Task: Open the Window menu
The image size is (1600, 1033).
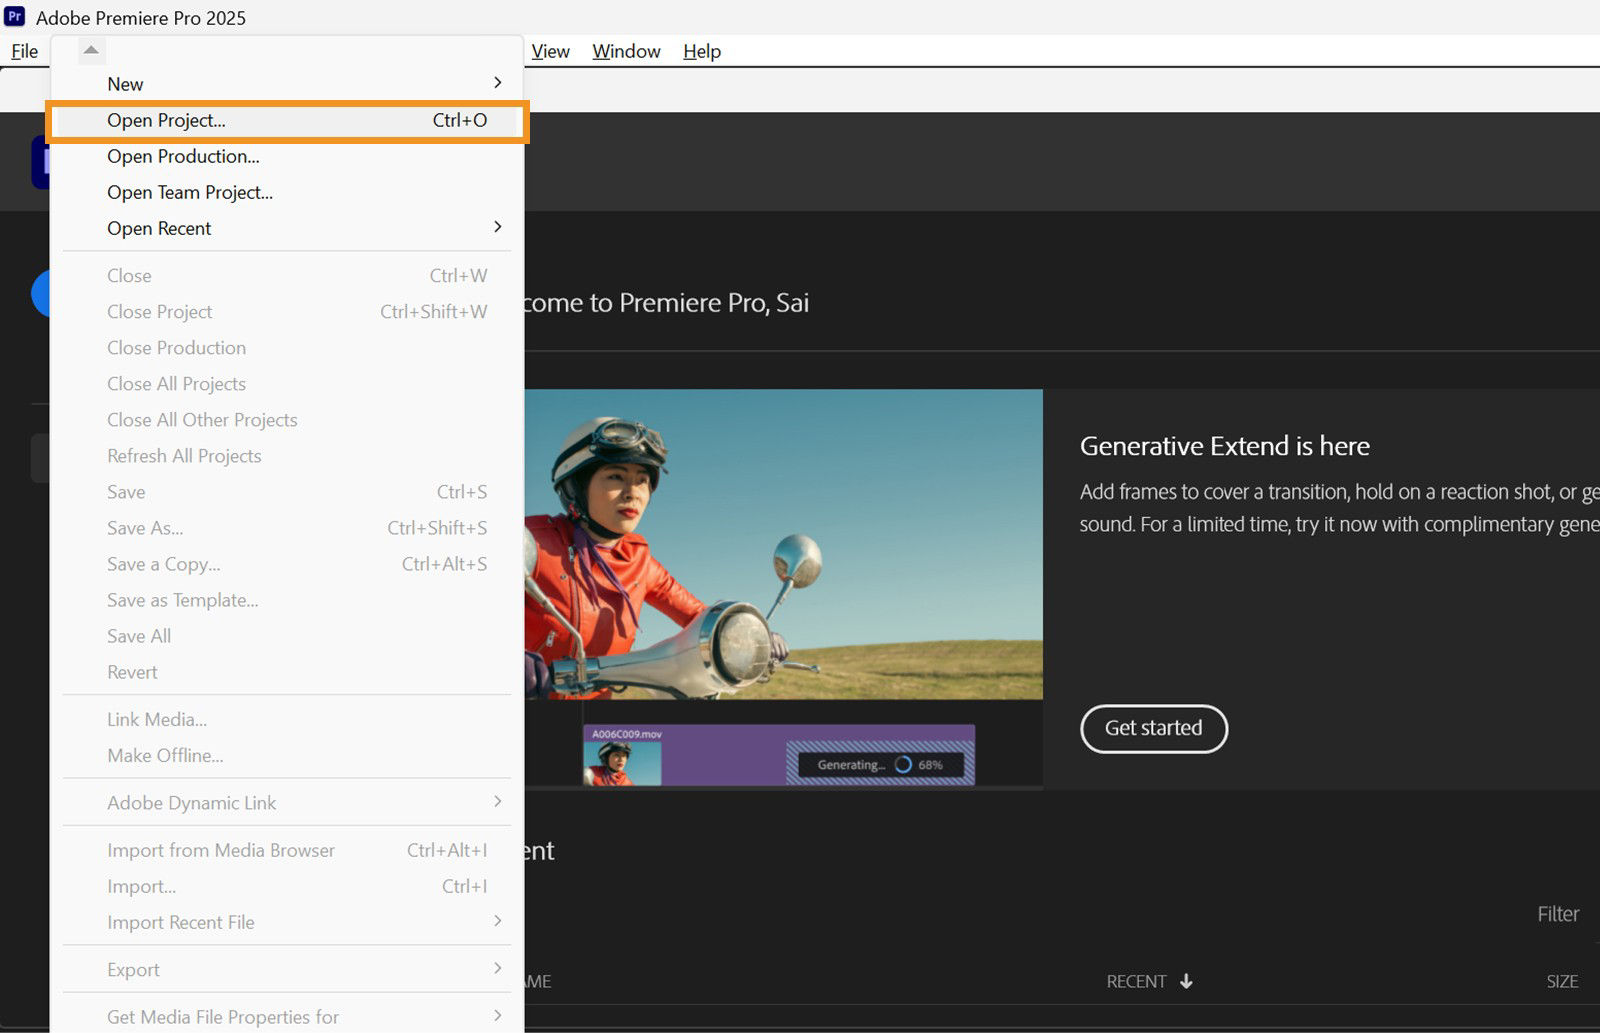Action: (626, 51)
